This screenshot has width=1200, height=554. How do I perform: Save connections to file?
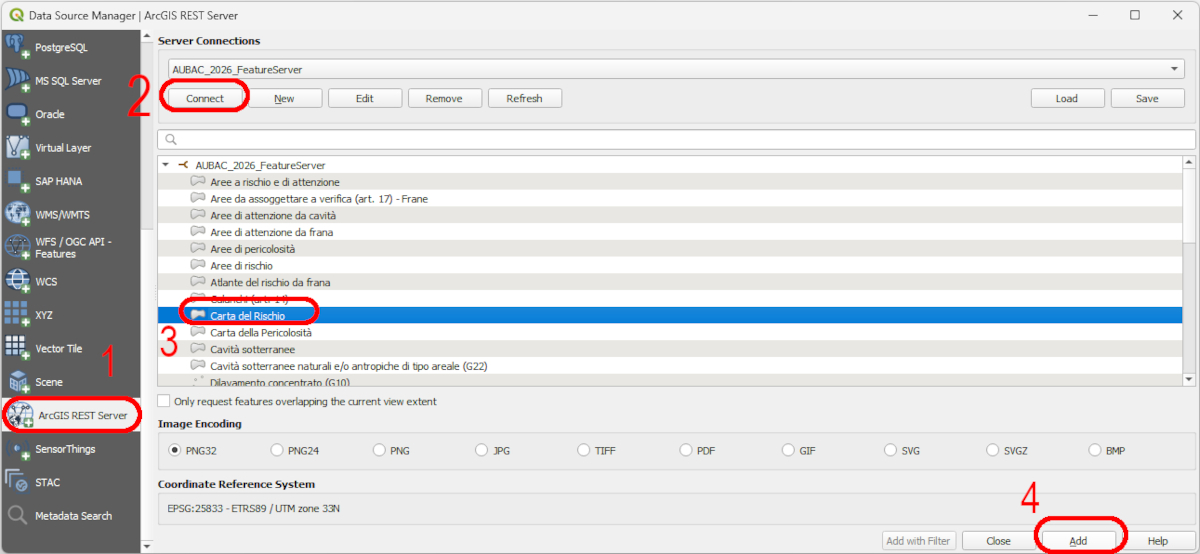tap(1147, 98)
